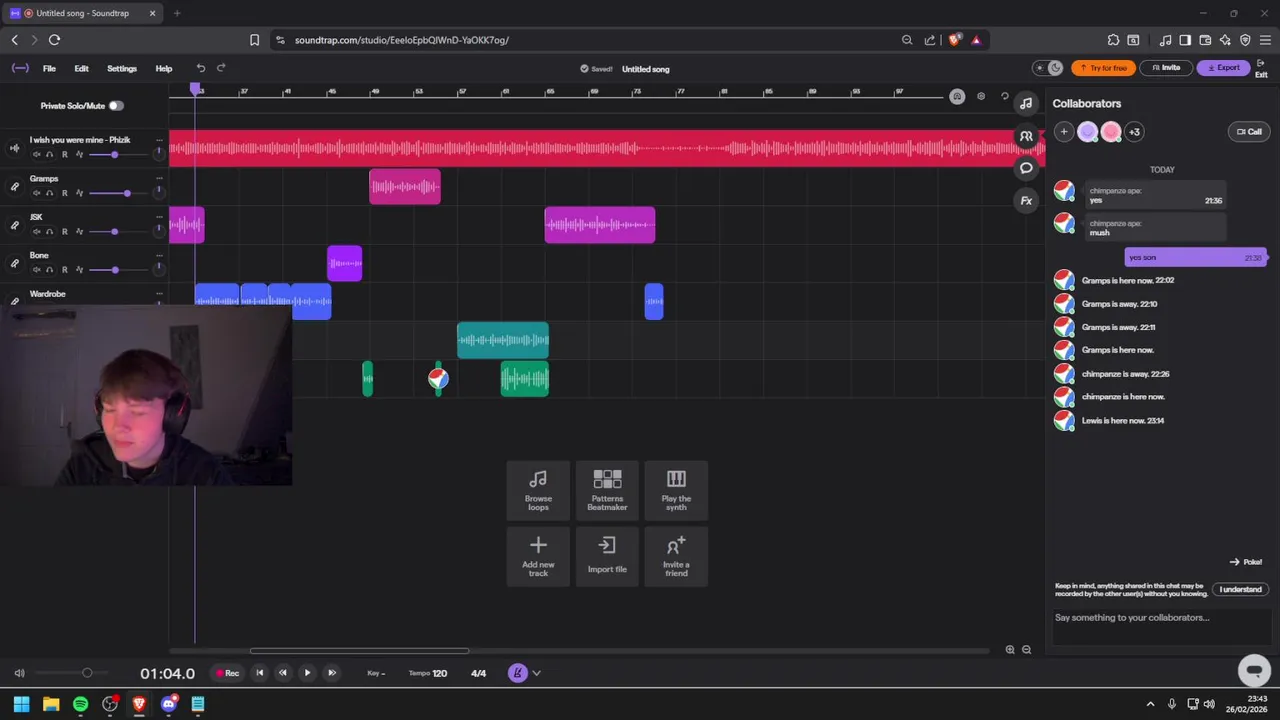The width and height of the screenshot is (1280, 720).
Task: Click the snap magnet icon on the ruler
Action: pyautogui.click(x=957, y=97)
